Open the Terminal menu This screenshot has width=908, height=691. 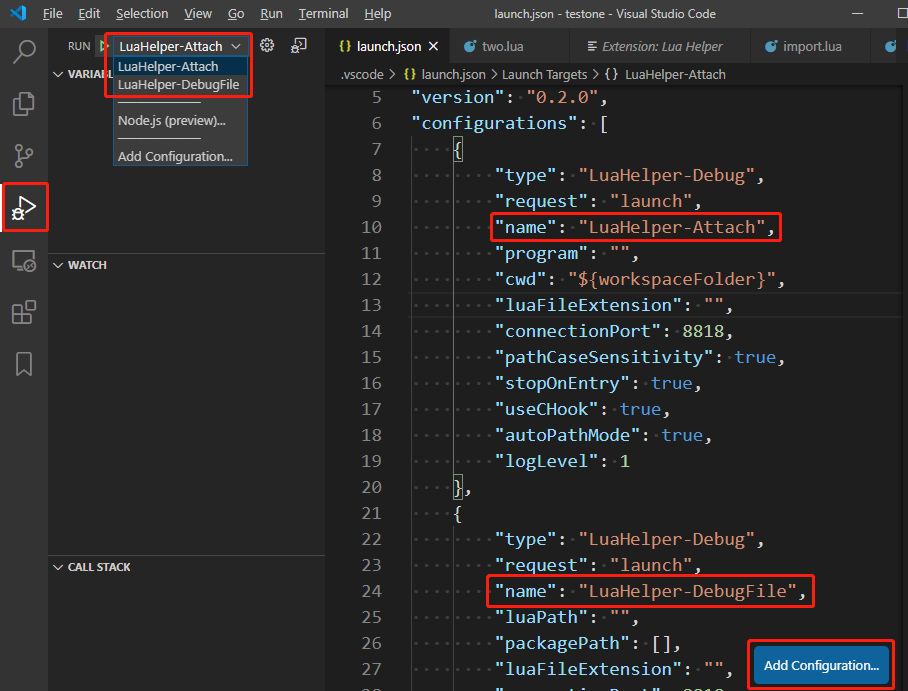[x=323, y=13]
